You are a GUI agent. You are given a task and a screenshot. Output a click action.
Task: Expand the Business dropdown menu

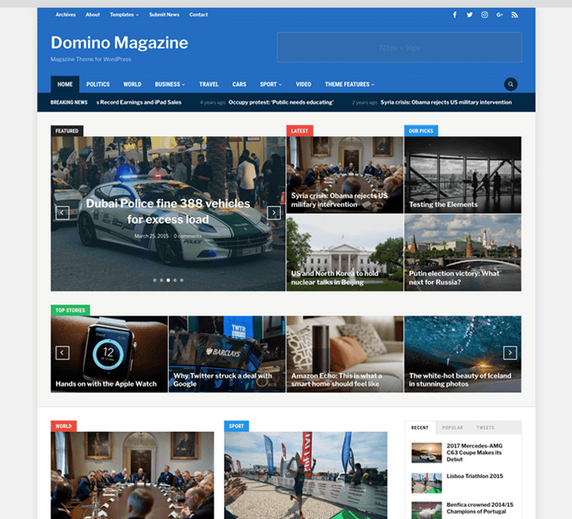click(170, 84)
